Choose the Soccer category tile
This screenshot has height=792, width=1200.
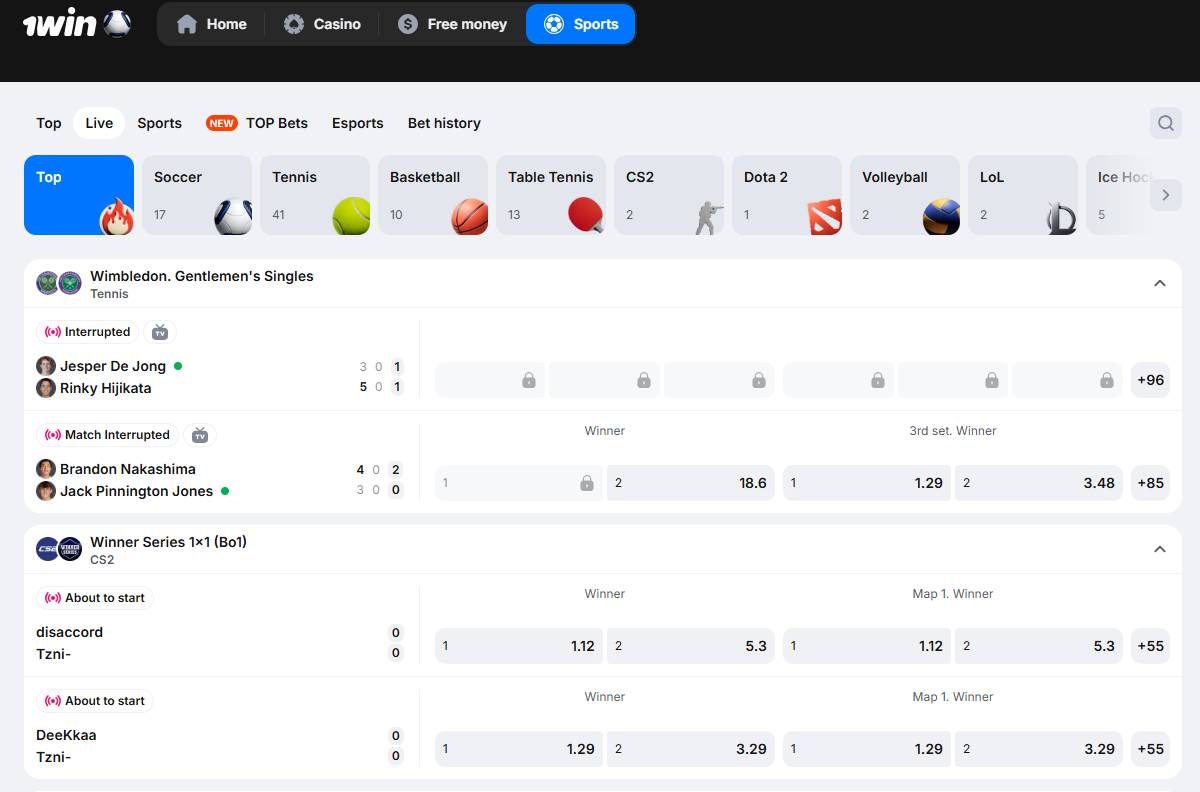pos(197,195)
